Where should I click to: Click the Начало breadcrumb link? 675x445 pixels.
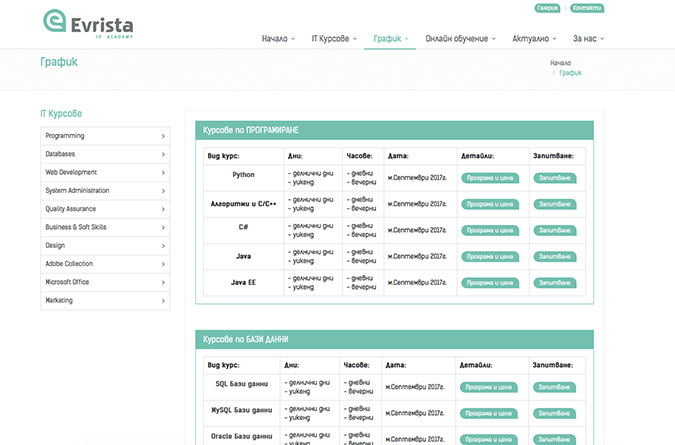tap(560, 63)
